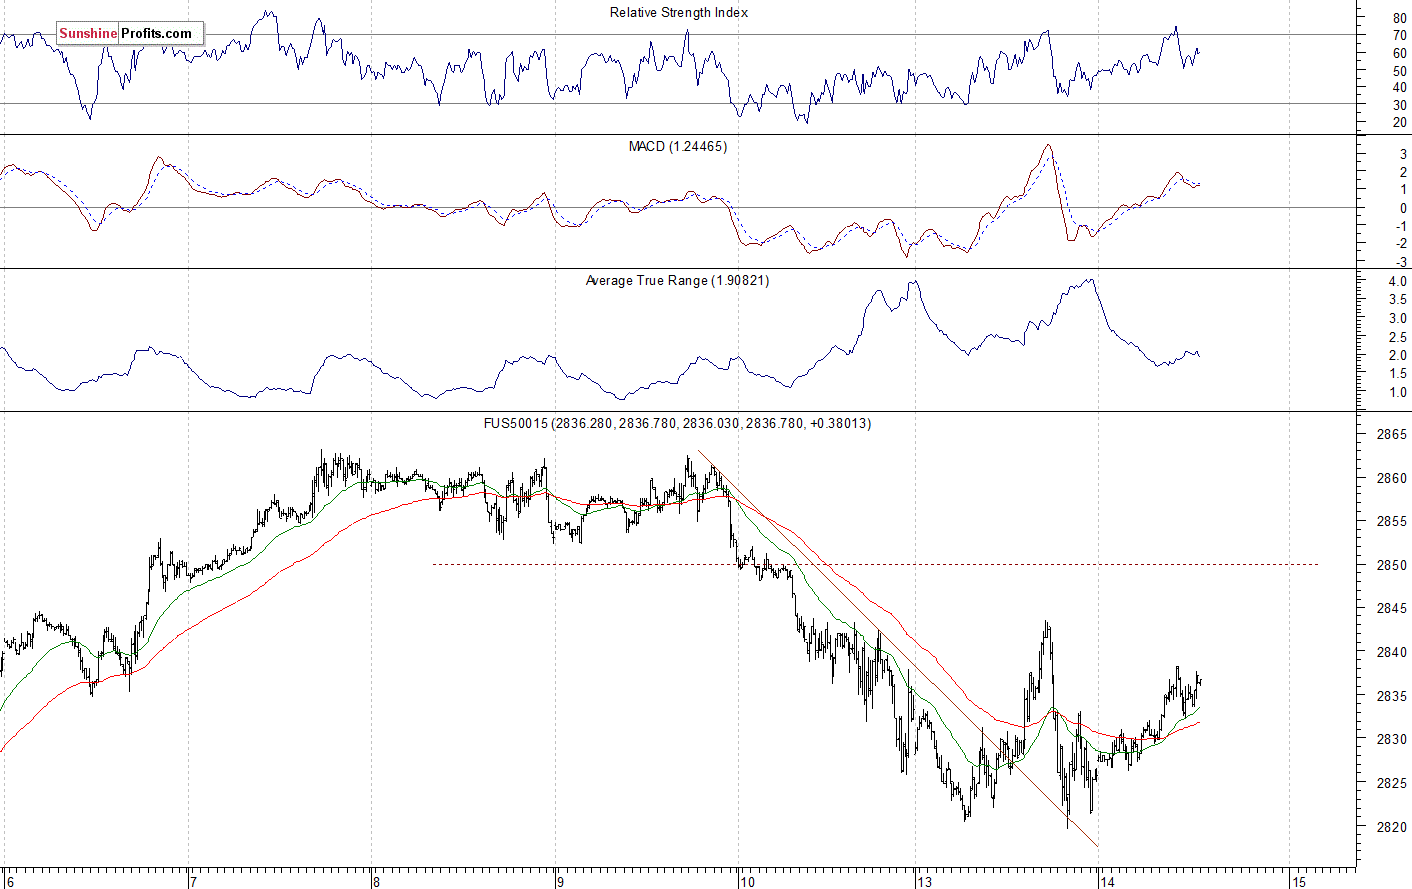Click the SunshineProfits.com logo
This screenshot has height=889, width=1412.
point(130,33)
